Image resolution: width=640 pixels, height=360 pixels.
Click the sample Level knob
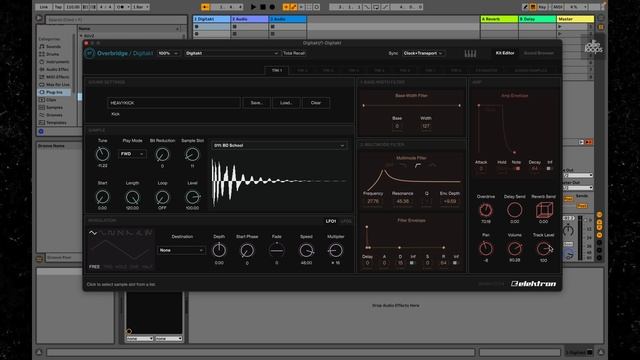coord(192,197)
